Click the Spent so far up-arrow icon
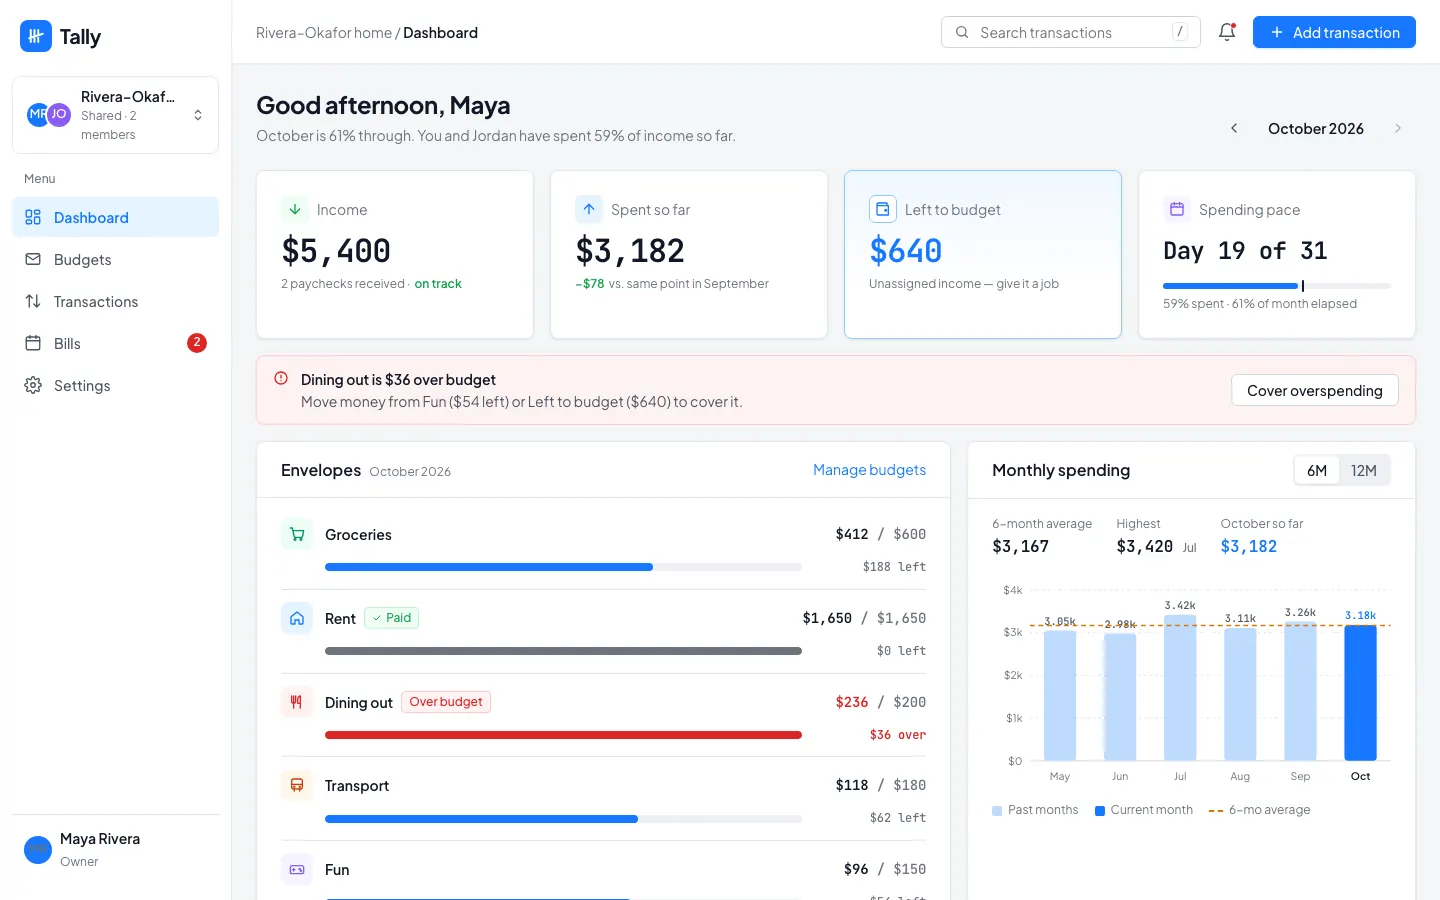Viewport: 1440px width, 900px height. (589, 209)
